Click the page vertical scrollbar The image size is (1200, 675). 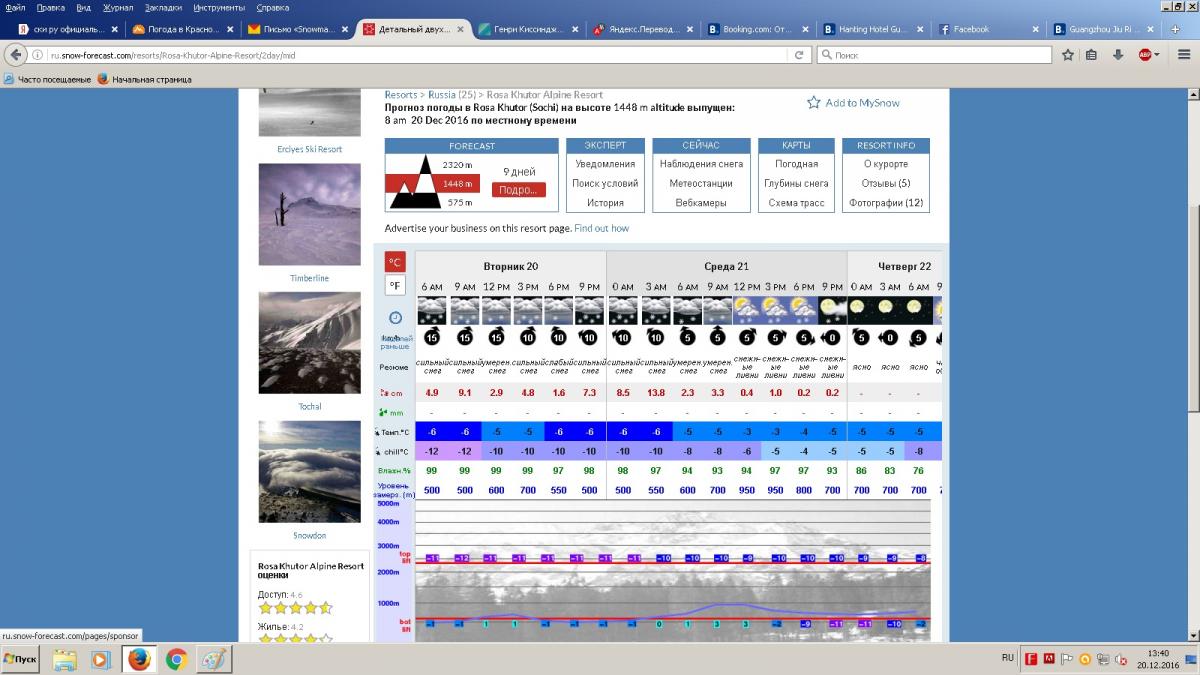click(1192, 365)
